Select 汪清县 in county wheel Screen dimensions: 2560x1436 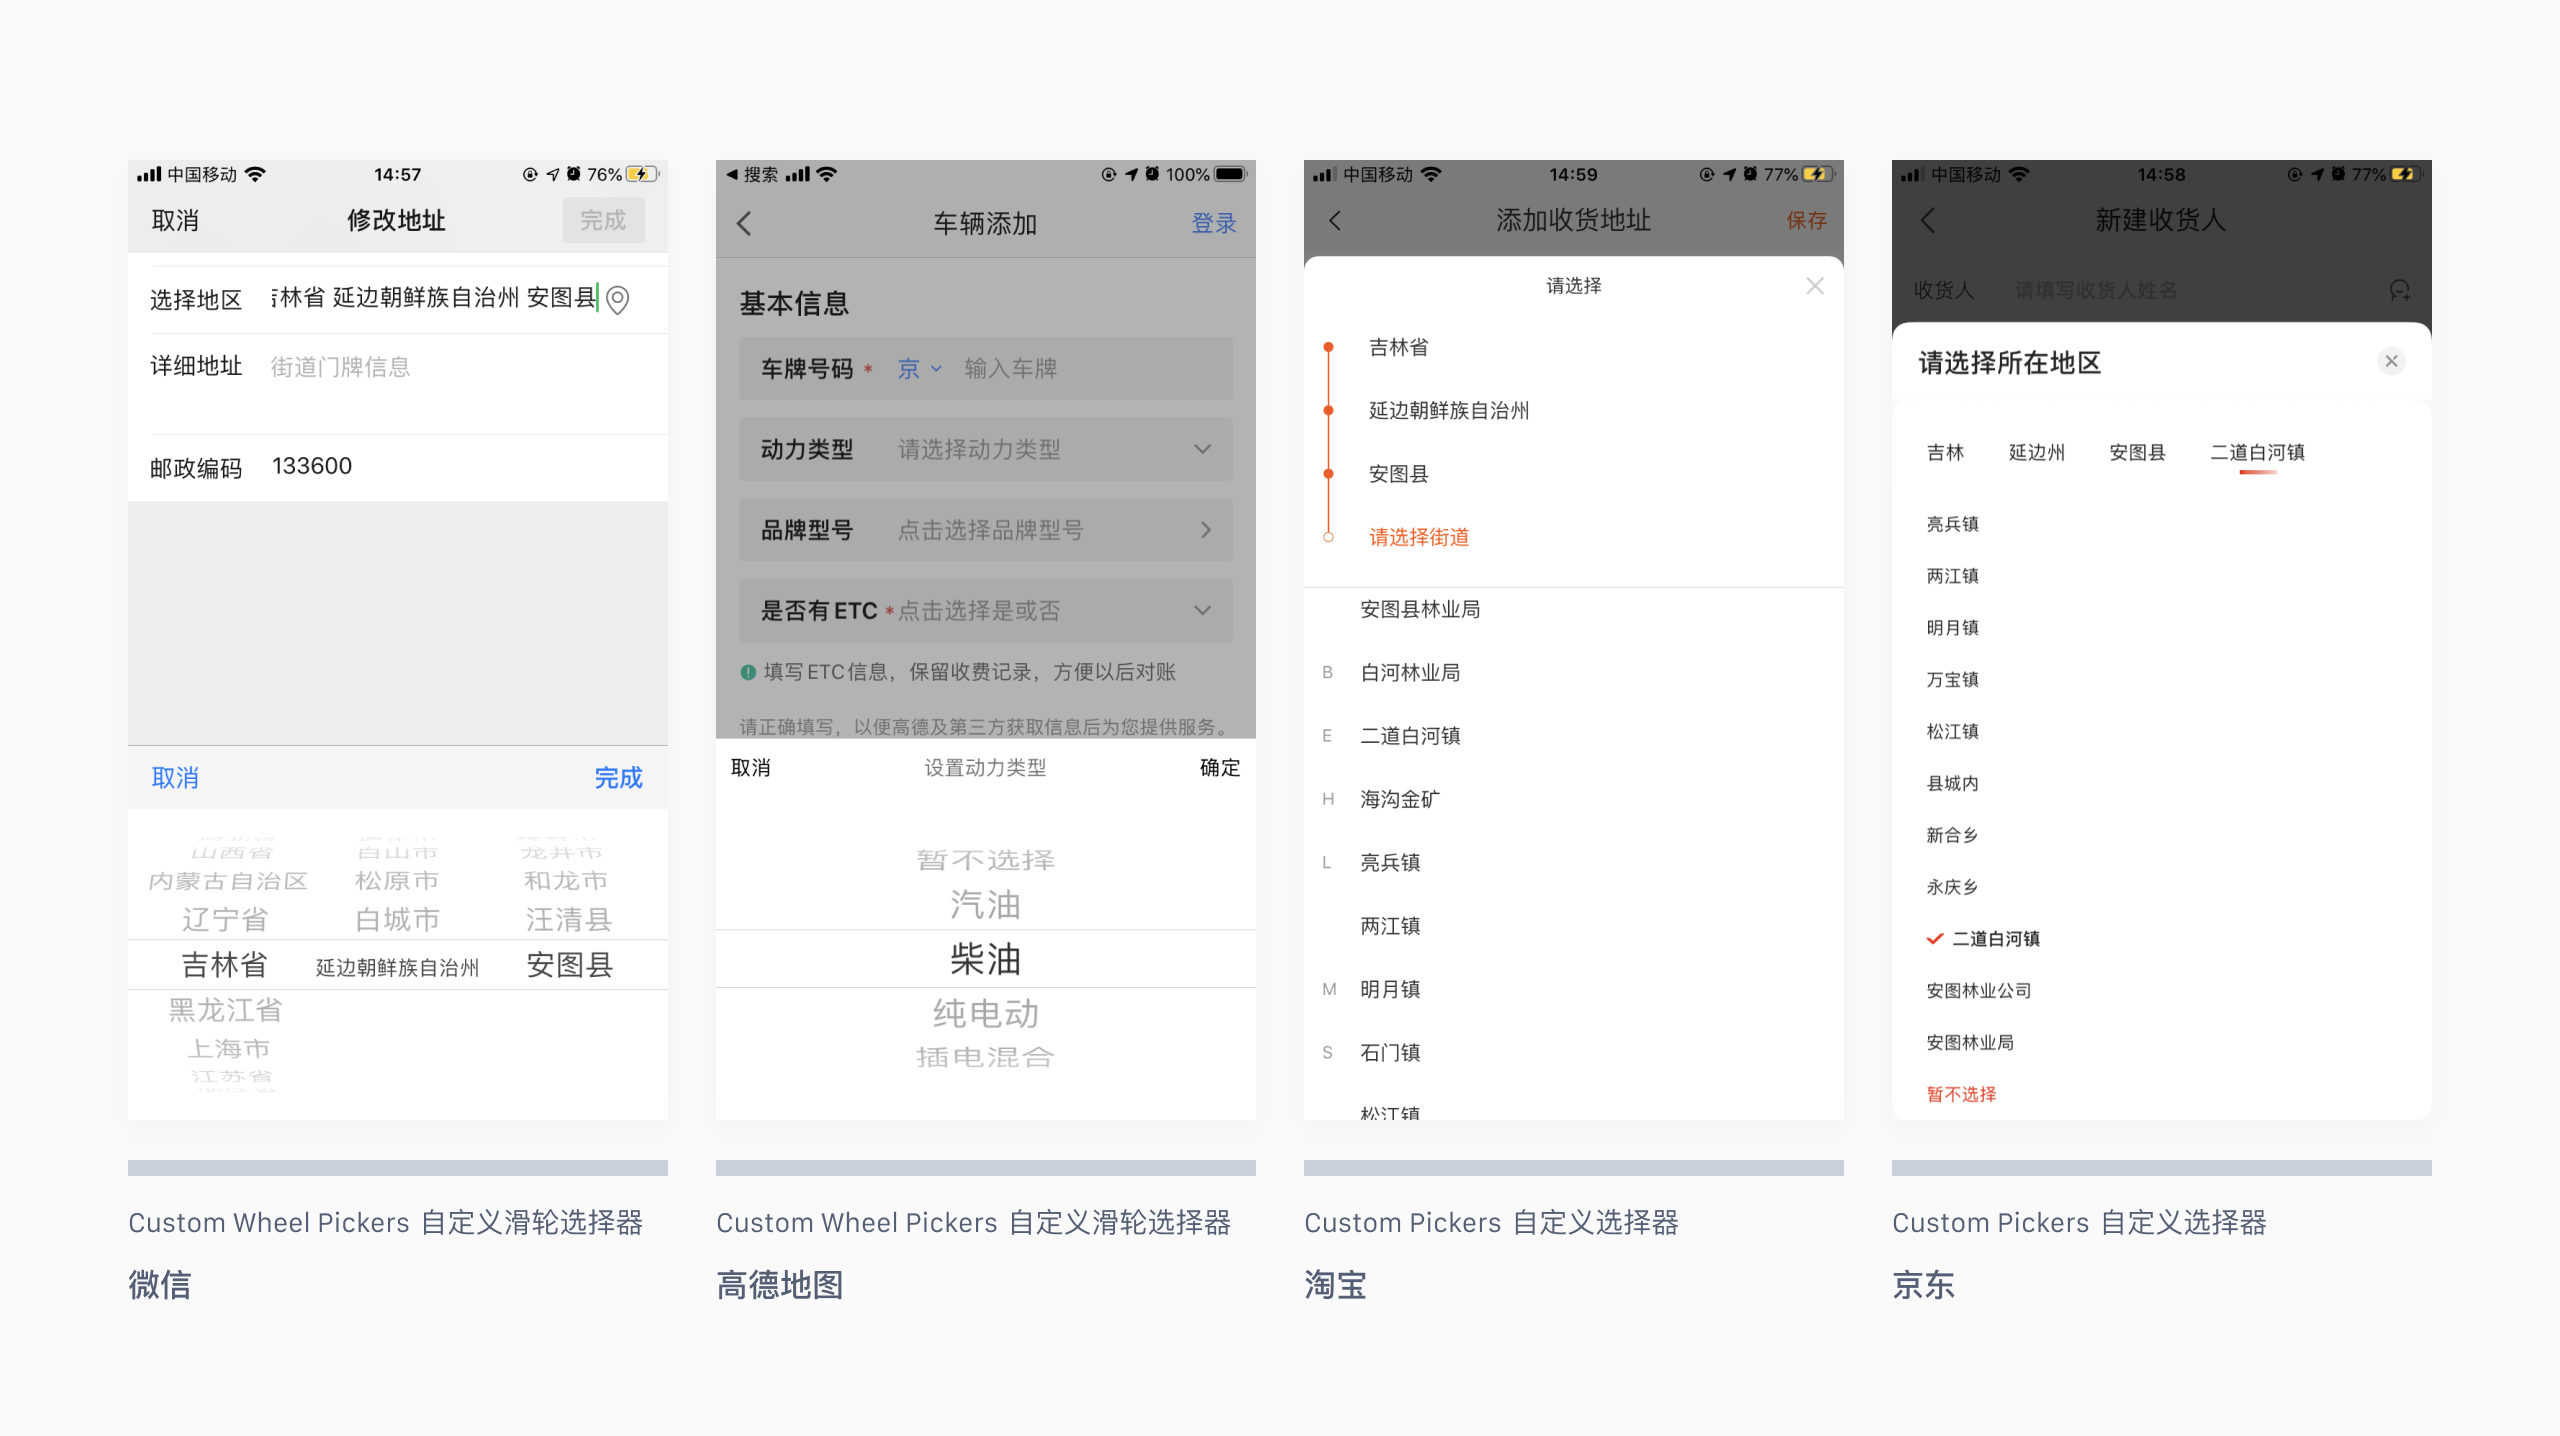[x=568, y=919]
